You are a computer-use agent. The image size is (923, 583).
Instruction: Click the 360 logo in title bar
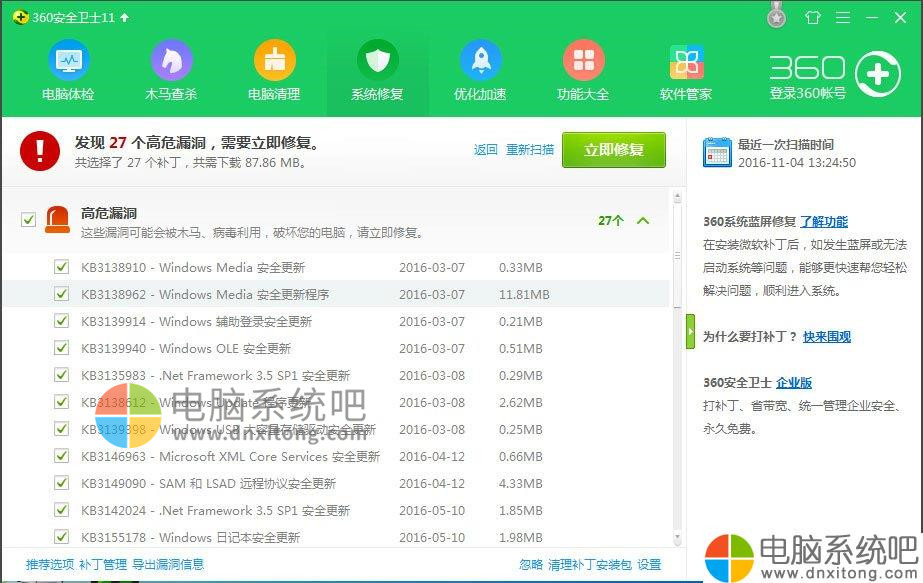tap(21, 17)
